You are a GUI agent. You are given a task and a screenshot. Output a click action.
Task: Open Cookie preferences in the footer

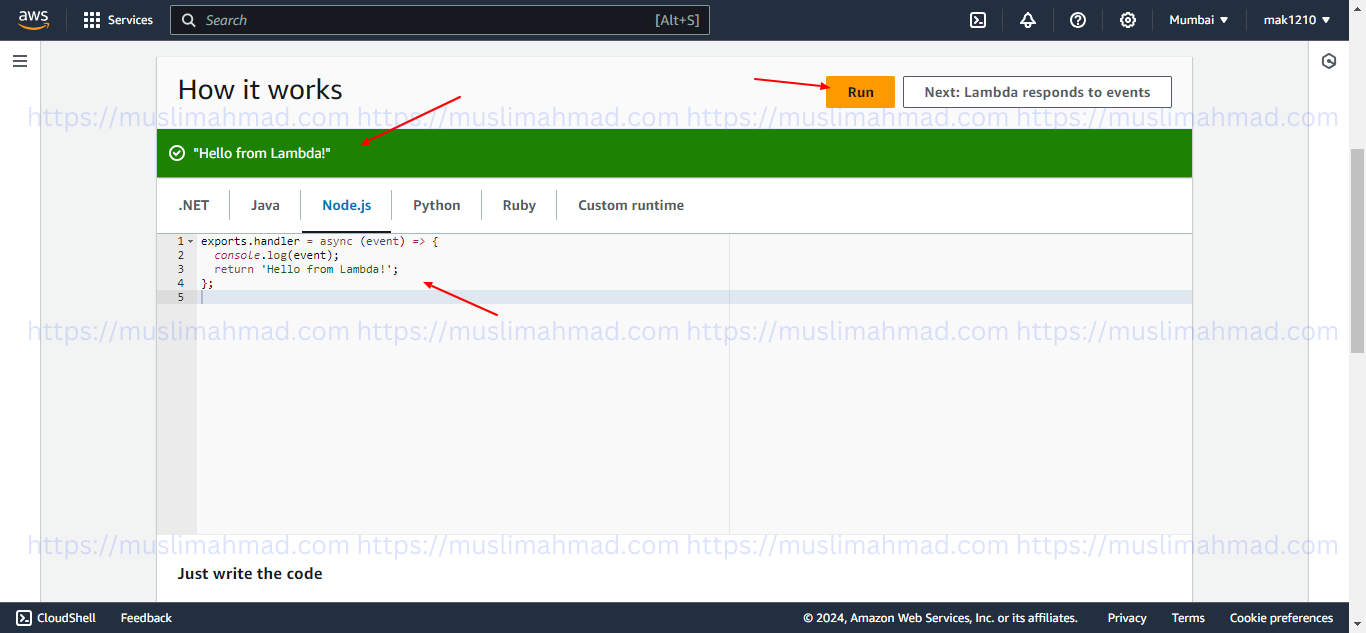(x=1281, y=618)
